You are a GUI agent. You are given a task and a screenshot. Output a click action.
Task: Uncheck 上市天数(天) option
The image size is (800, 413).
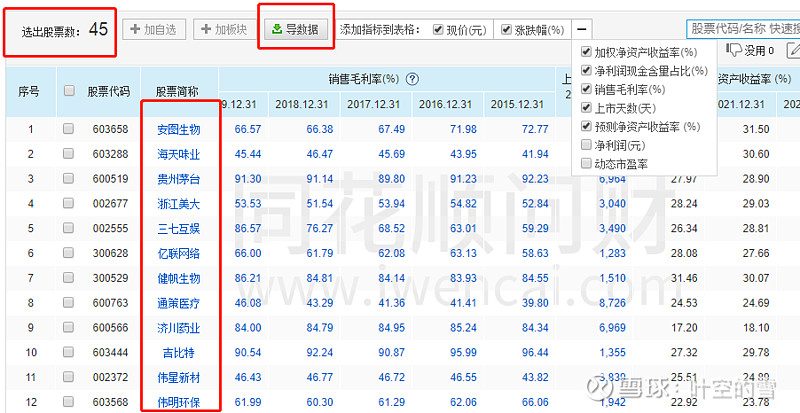(x=586, y=108)
